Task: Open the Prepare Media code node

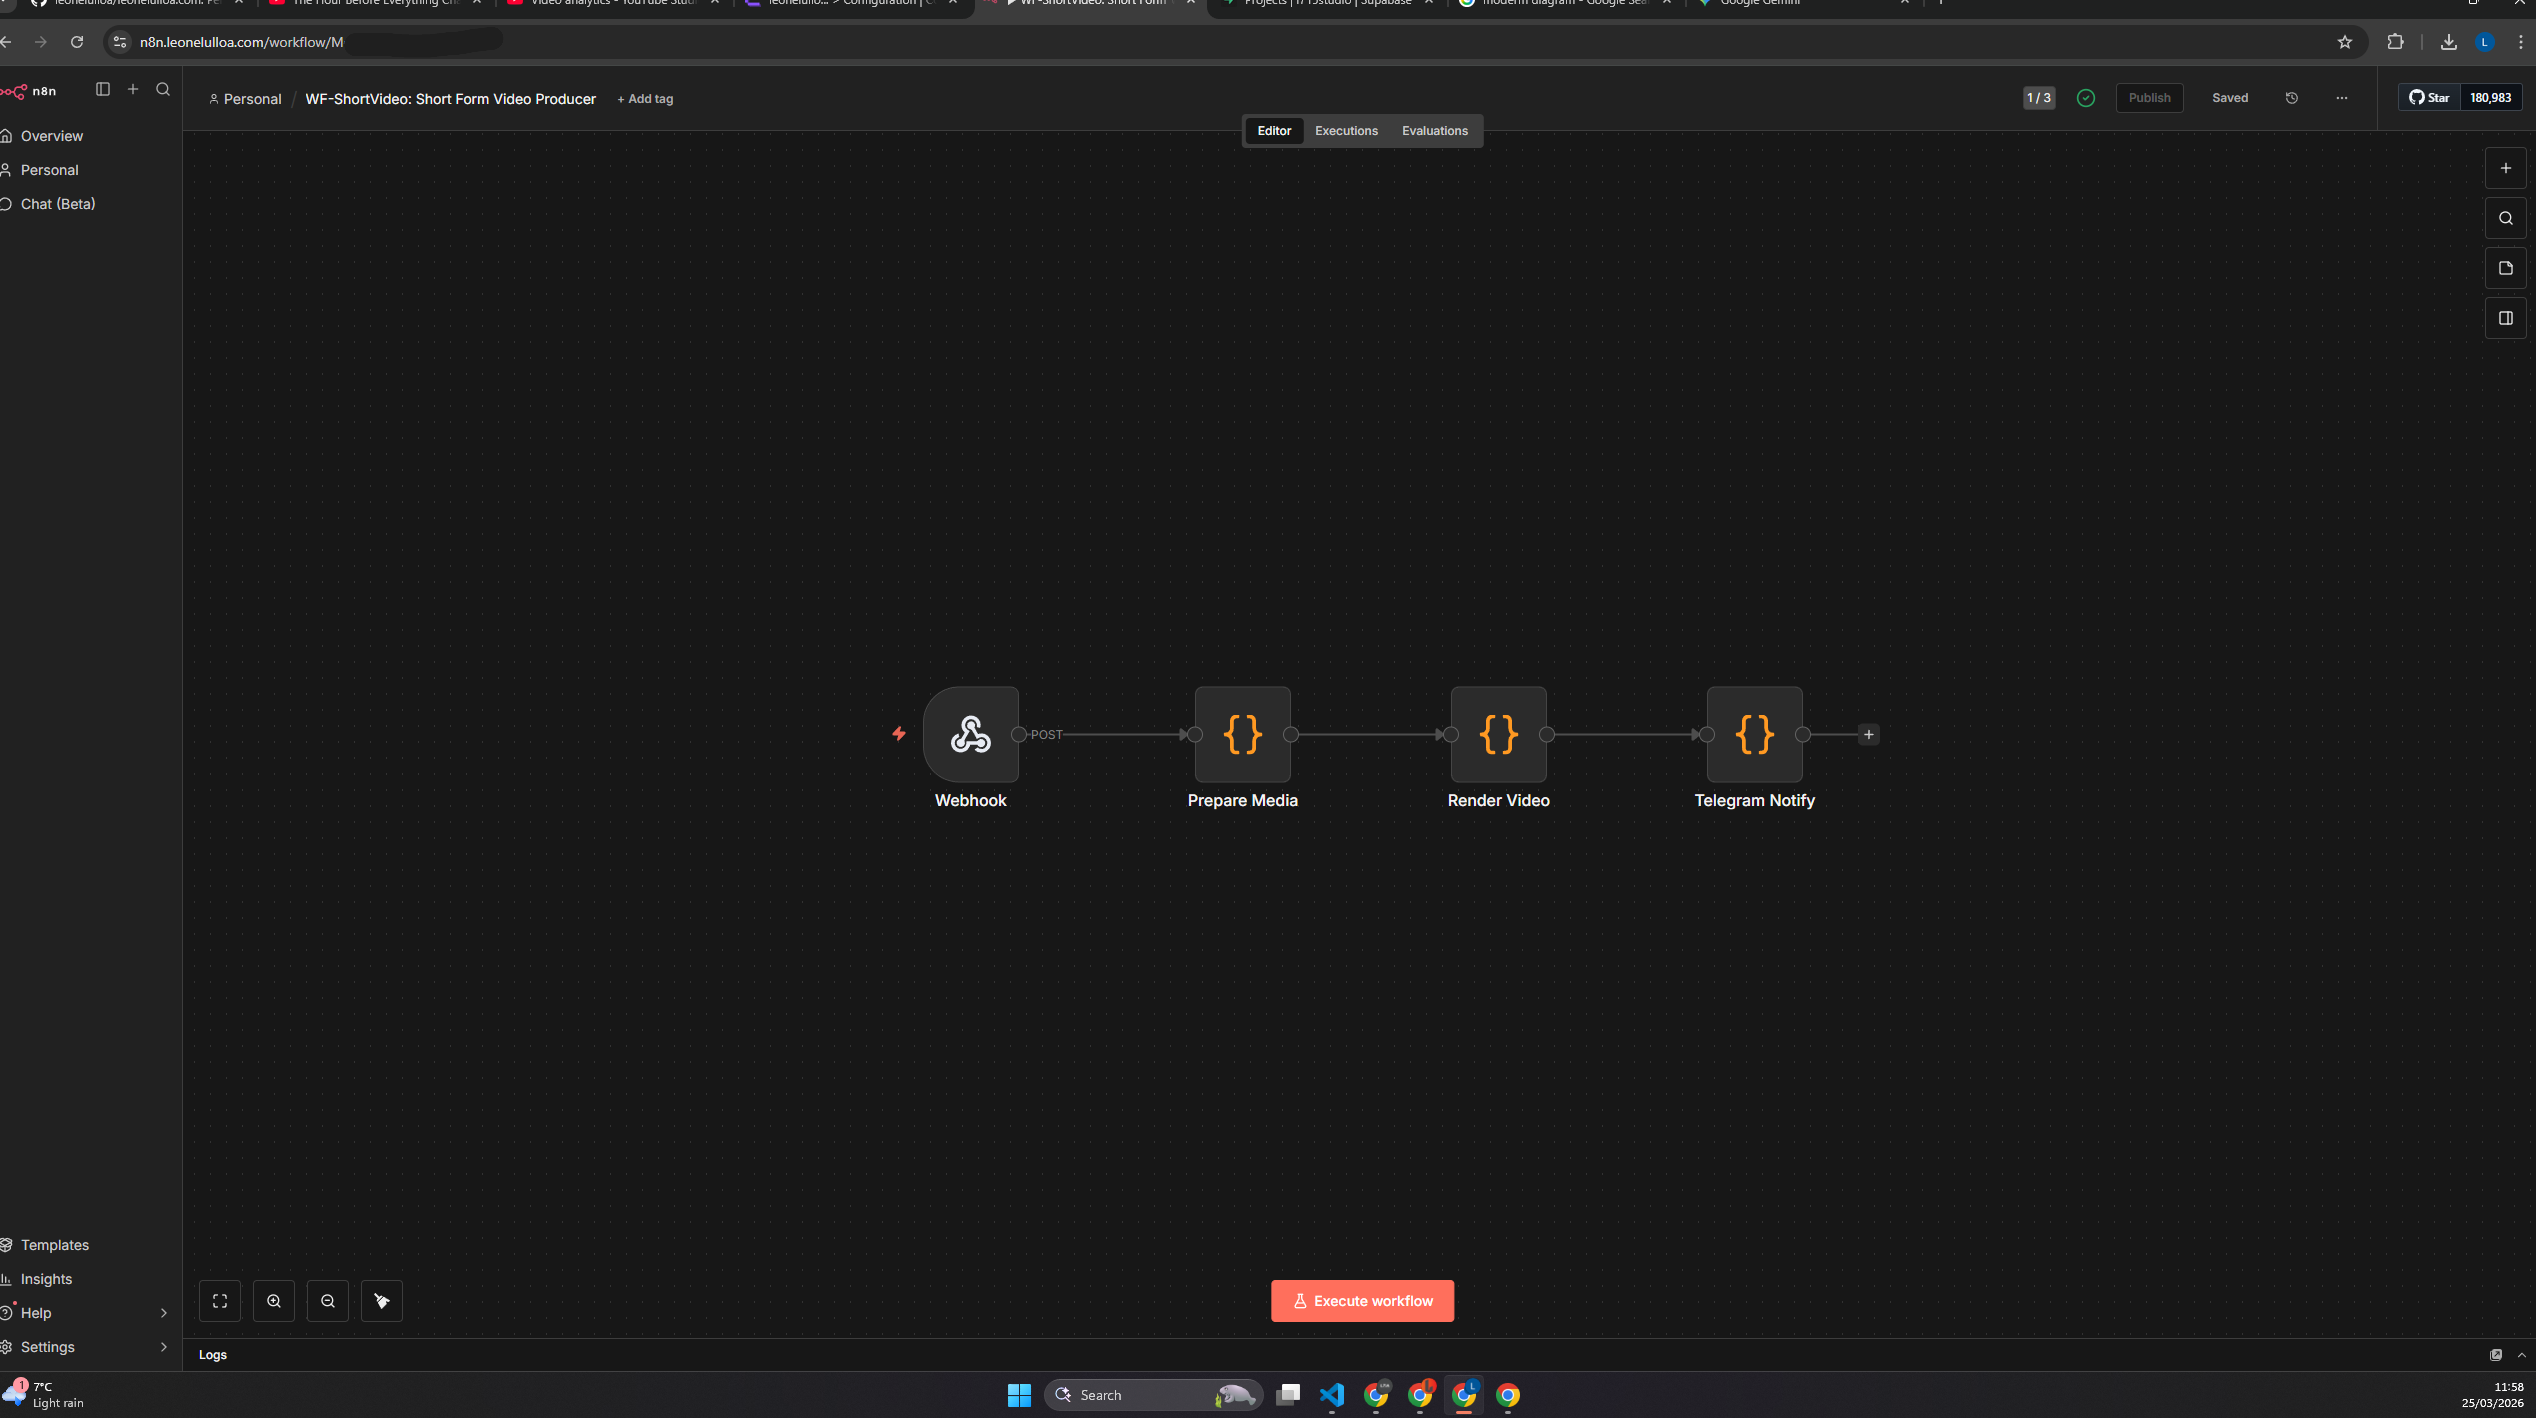Action: point(1242,734)
